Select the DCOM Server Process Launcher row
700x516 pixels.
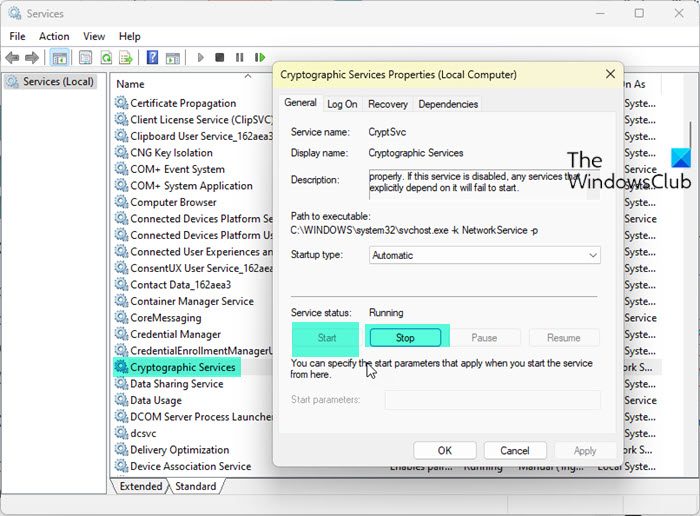[x=193, y=416]
